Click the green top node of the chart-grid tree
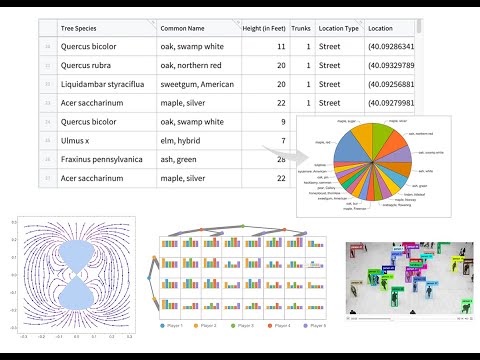Image resolution: width=480 pixels, height=360 pixels. click(x=243, y=226)
